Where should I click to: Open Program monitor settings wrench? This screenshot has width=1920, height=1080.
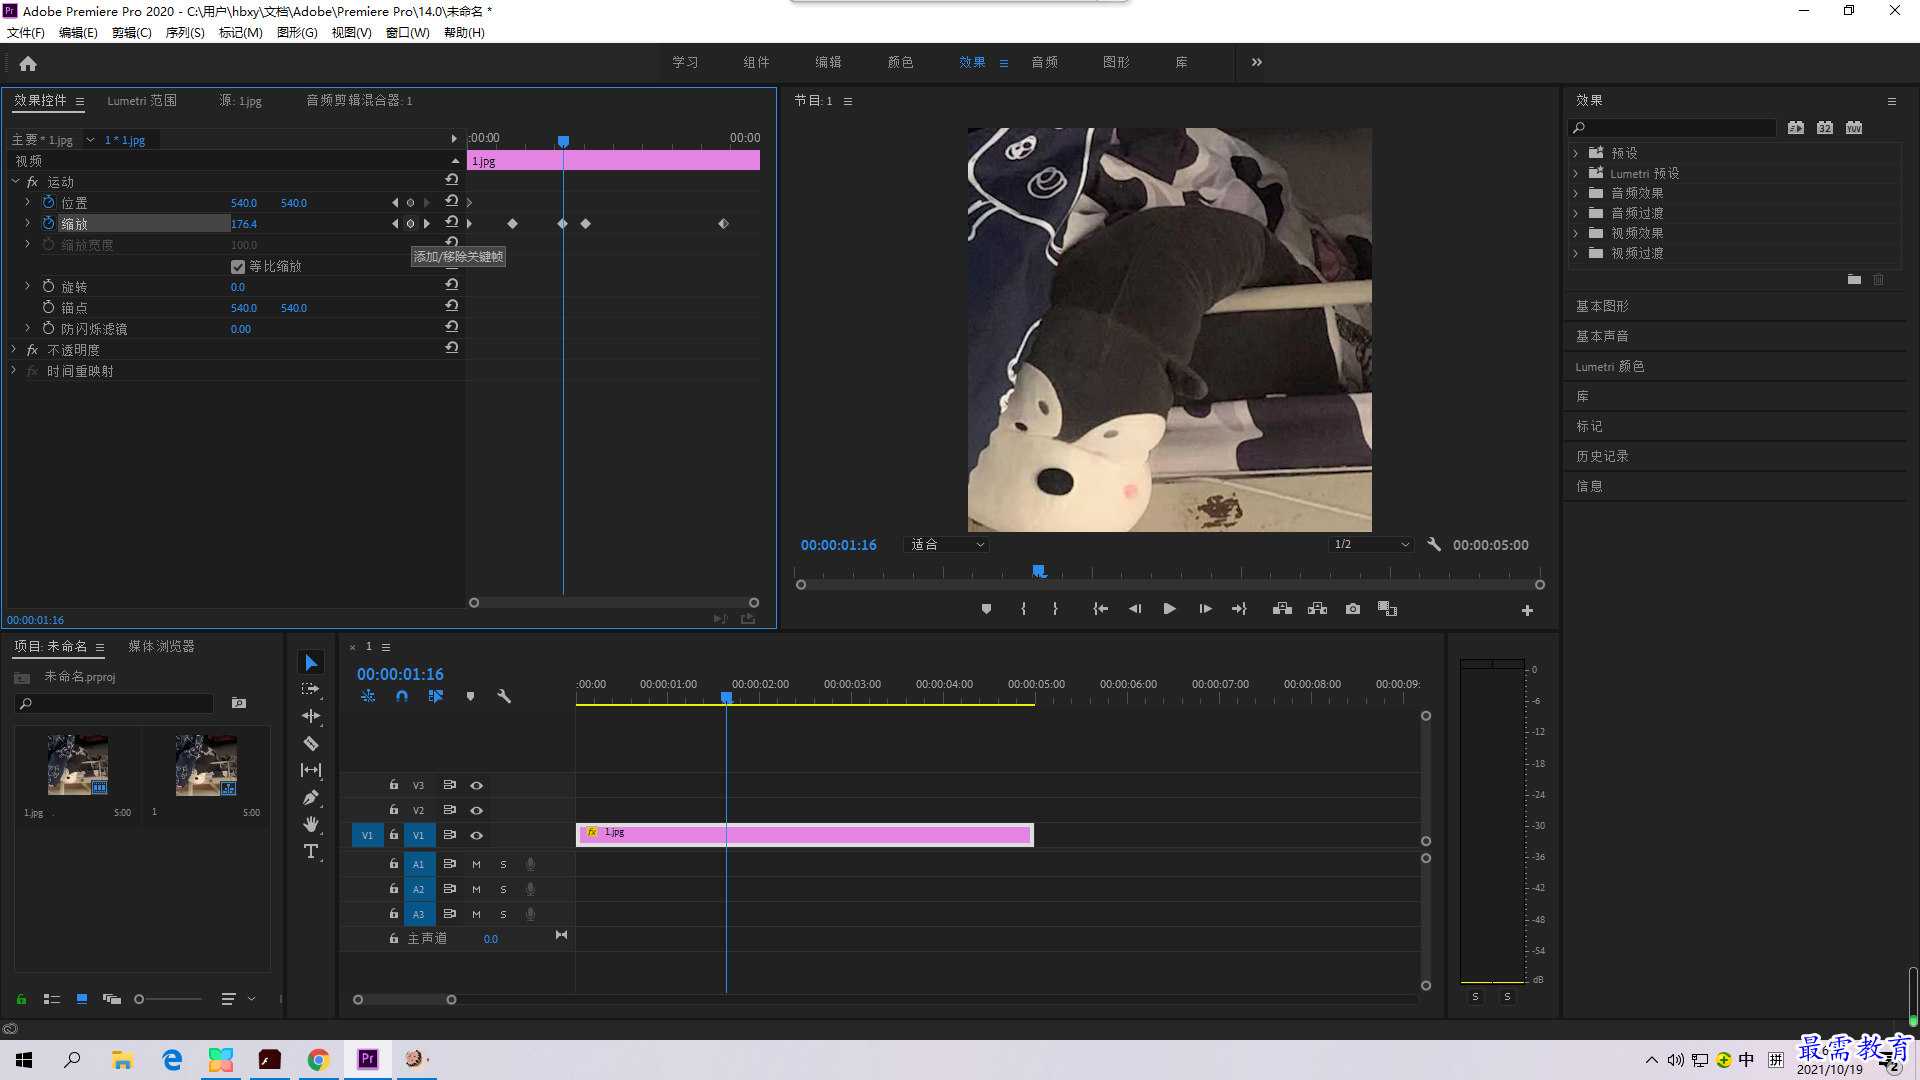pos(1434,544)
